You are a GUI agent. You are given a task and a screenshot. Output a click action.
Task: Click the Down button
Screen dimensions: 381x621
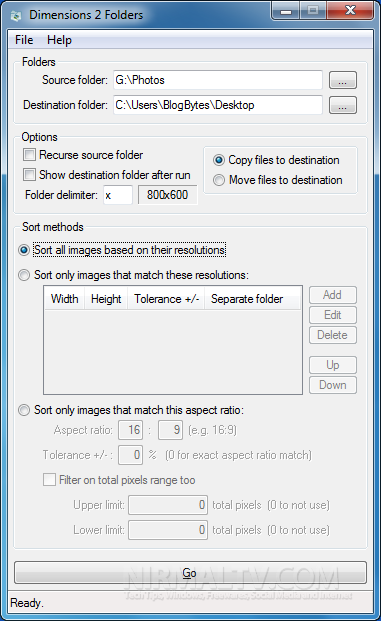tap(333, 385)
